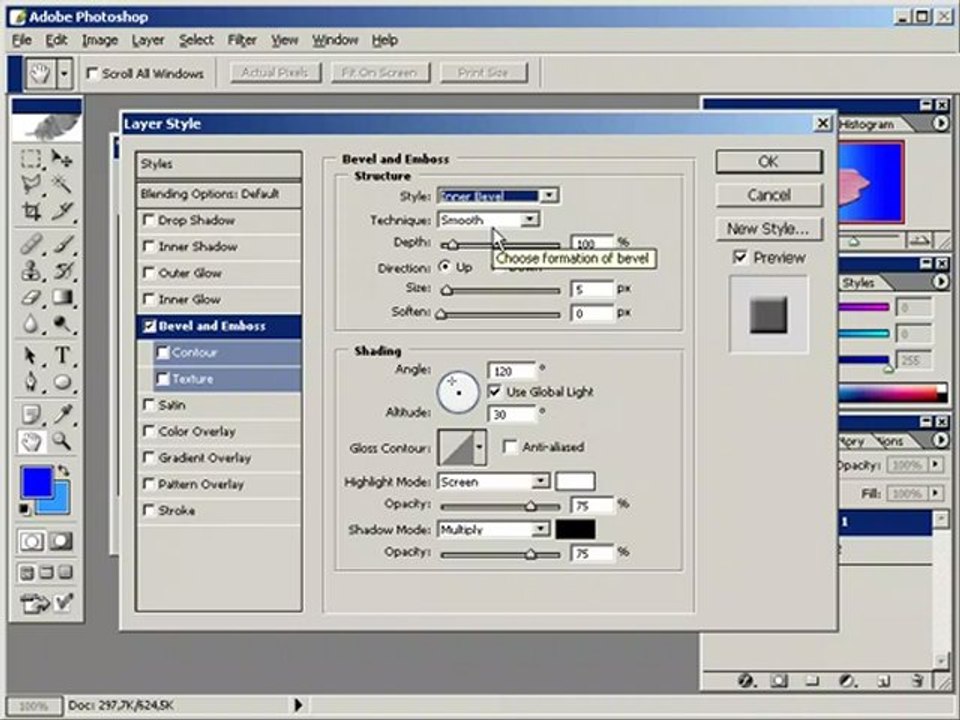Select the Pen tool
This screenshot has height=720, width=960.
[x=31, y=382]
